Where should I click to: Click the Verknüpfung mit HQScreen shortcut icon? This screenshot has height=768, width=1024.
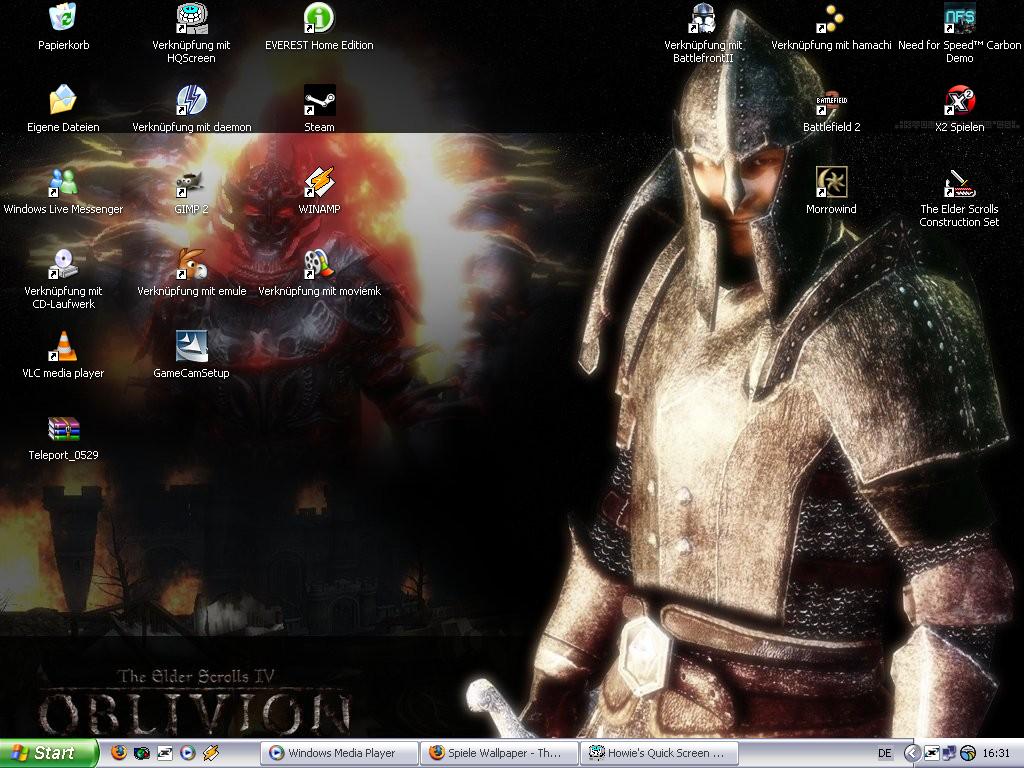(191, 17)
